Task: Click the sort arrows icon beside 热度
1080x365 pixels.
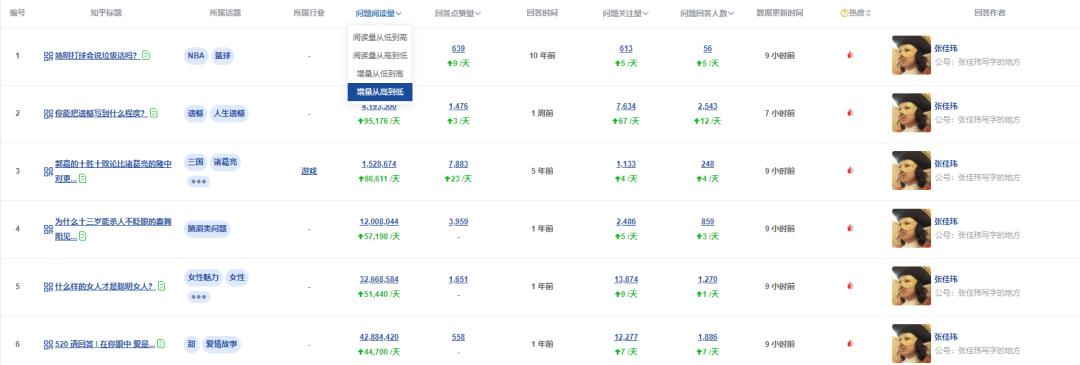Action: [869, 13]
